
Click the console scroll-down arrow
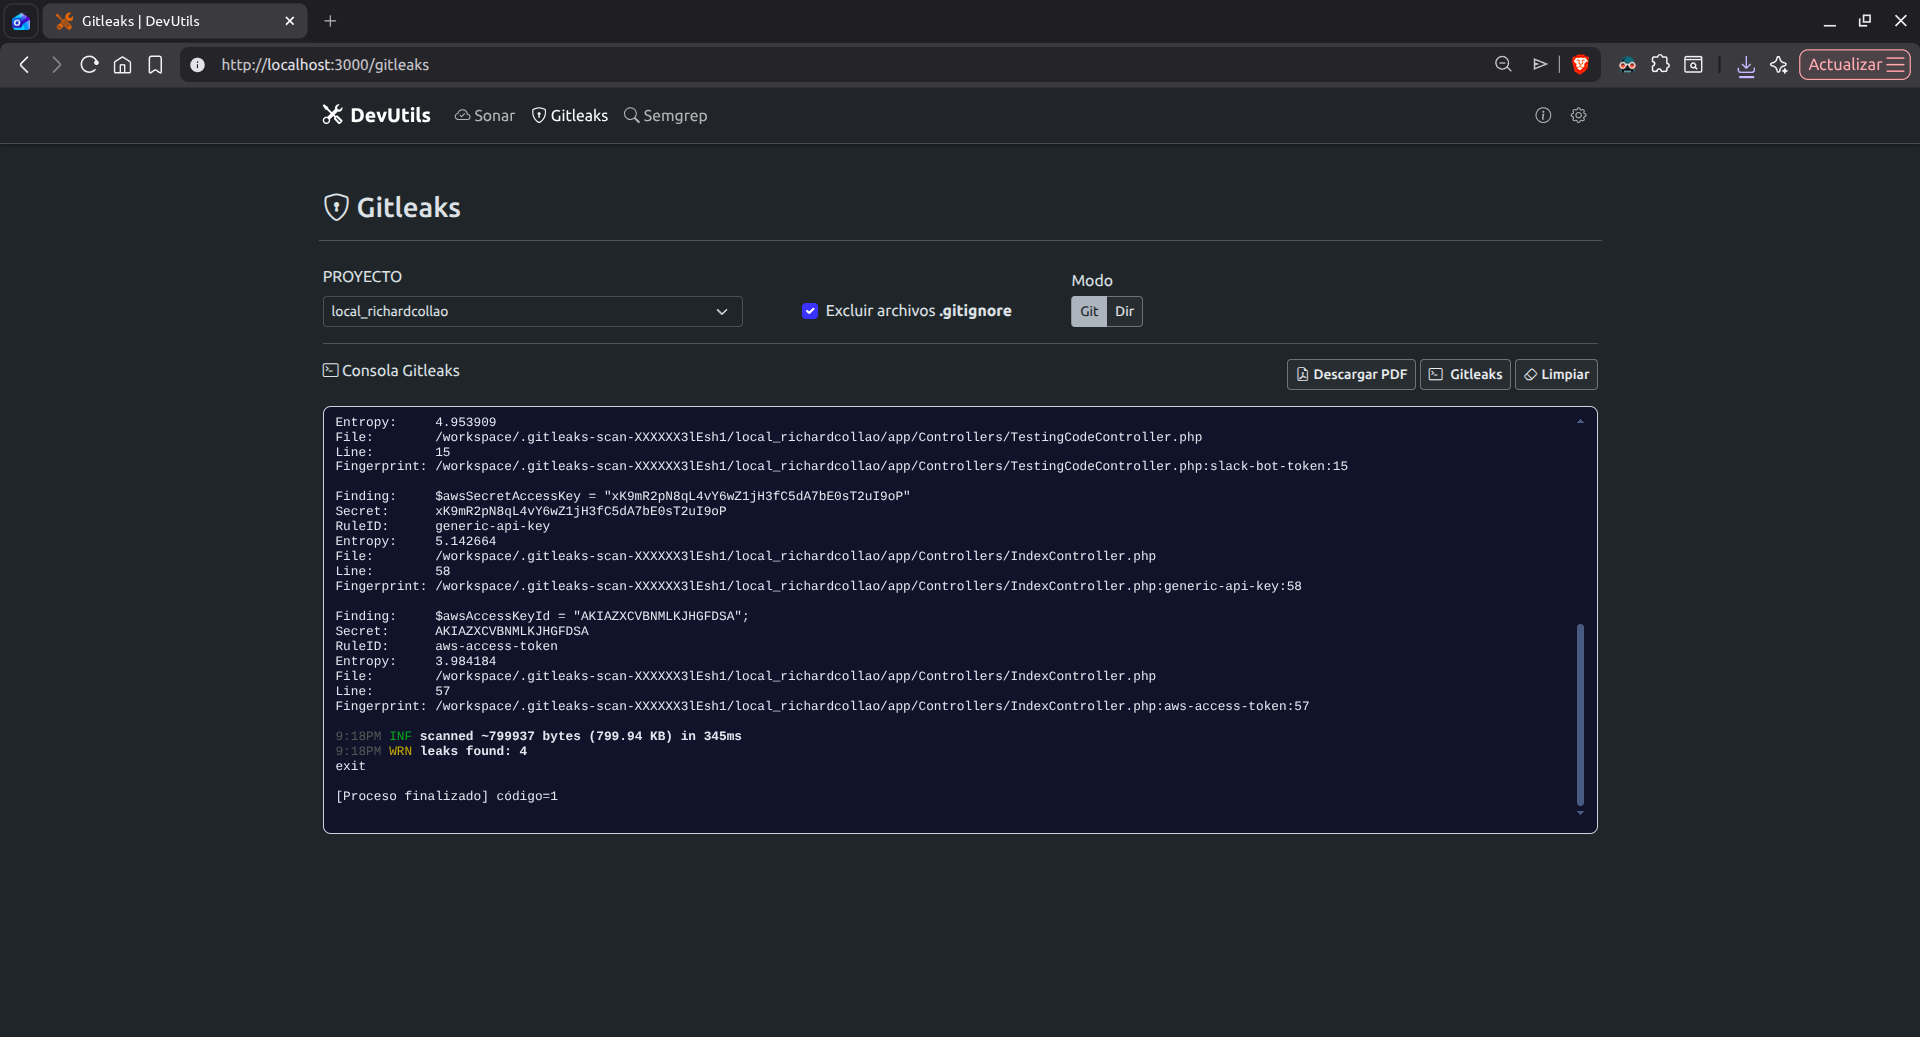1580,813
